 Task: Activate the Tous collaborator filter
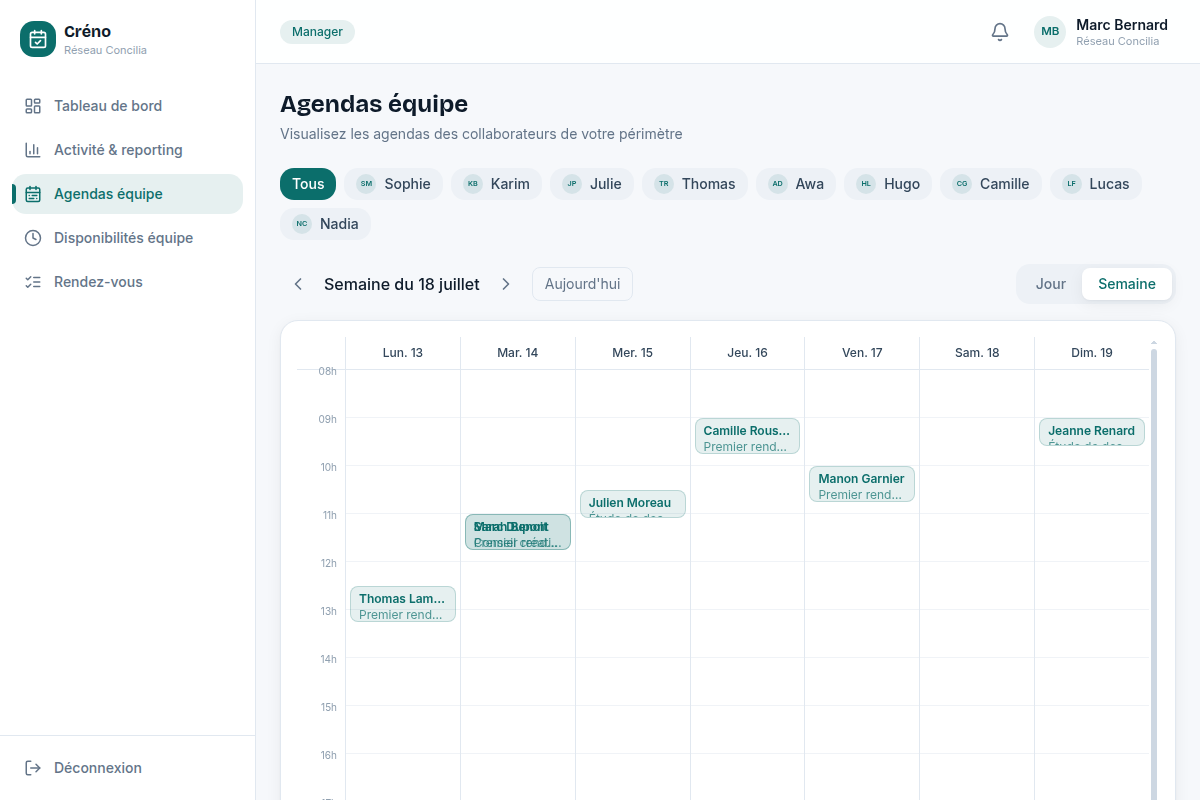(x=308, y=184)
